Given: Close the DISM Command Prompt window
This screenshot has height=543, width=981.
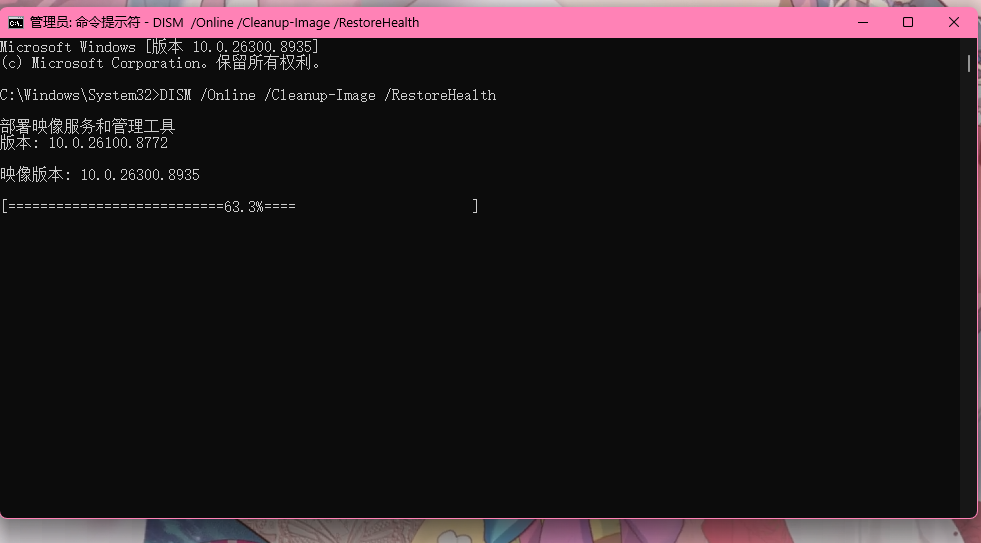Looking at the screenshot, I should pos(953,23).
